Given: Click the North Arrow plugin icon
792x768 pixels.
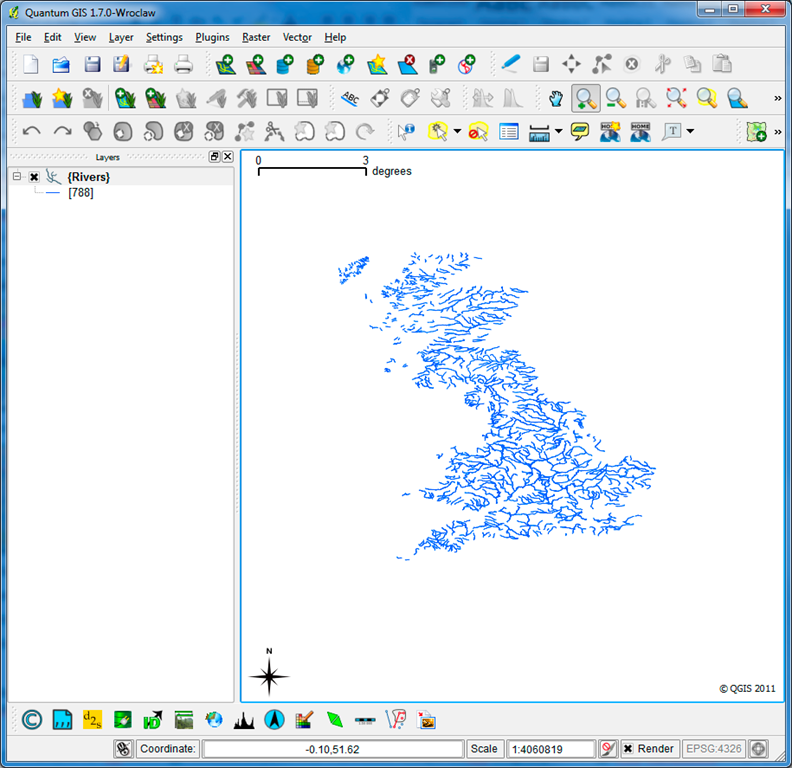Looking at the screenshot, I should click(x=274, y=719).
